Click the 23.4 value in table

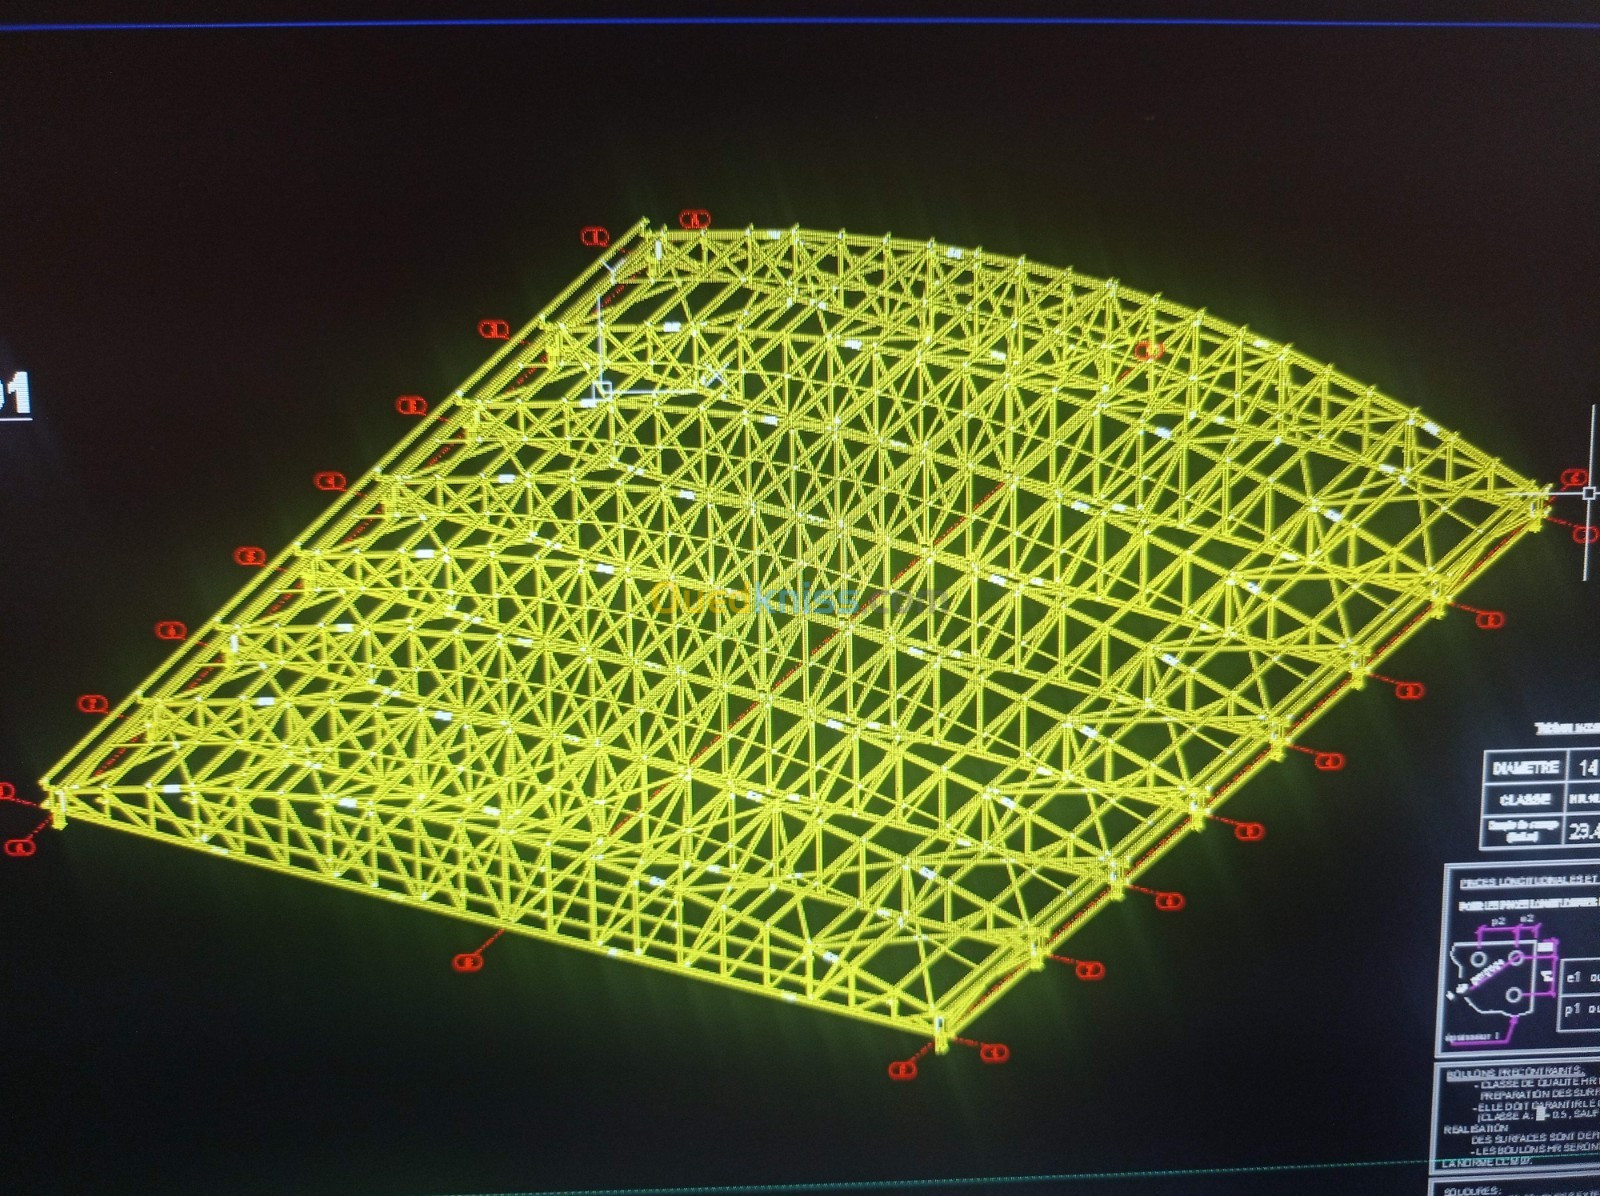click(1586, 831)
